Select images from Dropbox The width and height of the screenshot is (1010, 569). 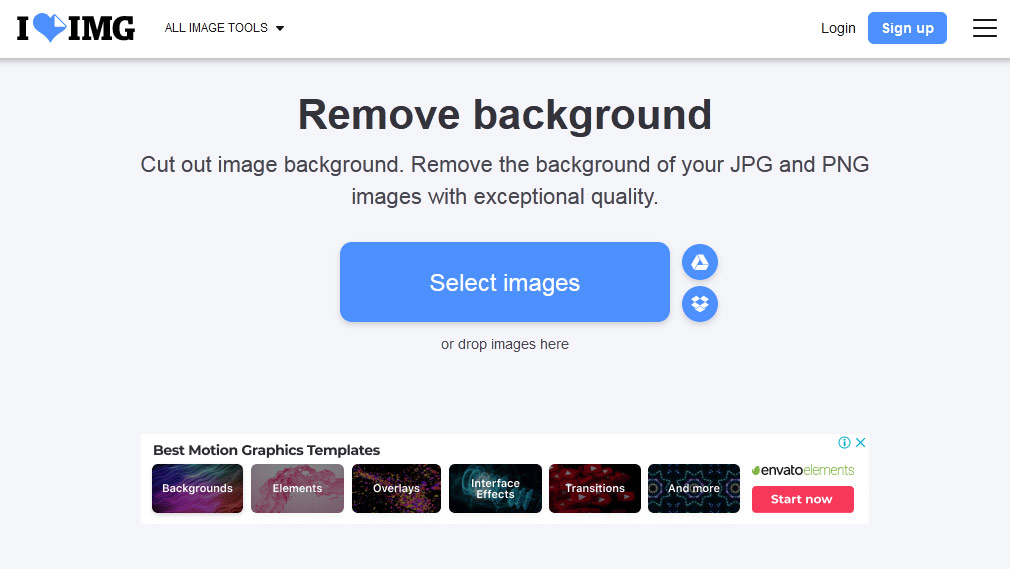[x=700, y=304]
